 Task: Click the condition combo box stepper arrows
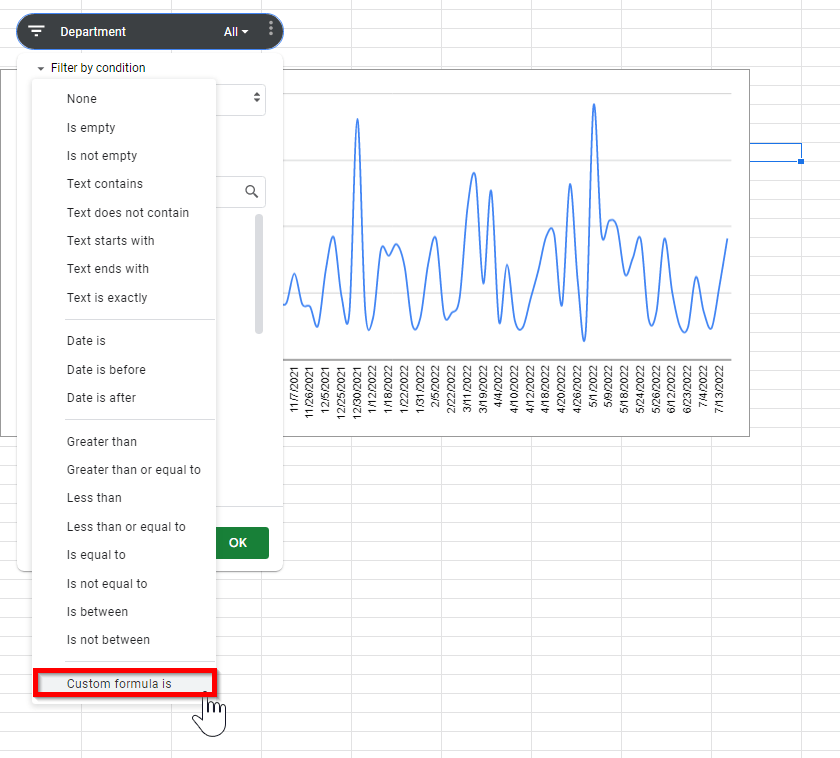point(255,99)
